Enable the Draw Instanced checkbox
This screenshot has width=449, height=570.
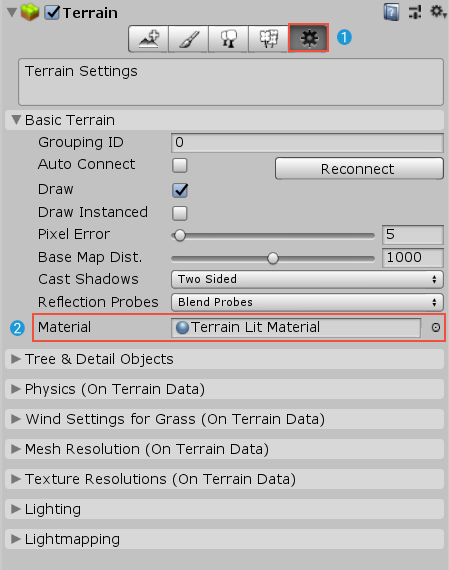point(180,213)
